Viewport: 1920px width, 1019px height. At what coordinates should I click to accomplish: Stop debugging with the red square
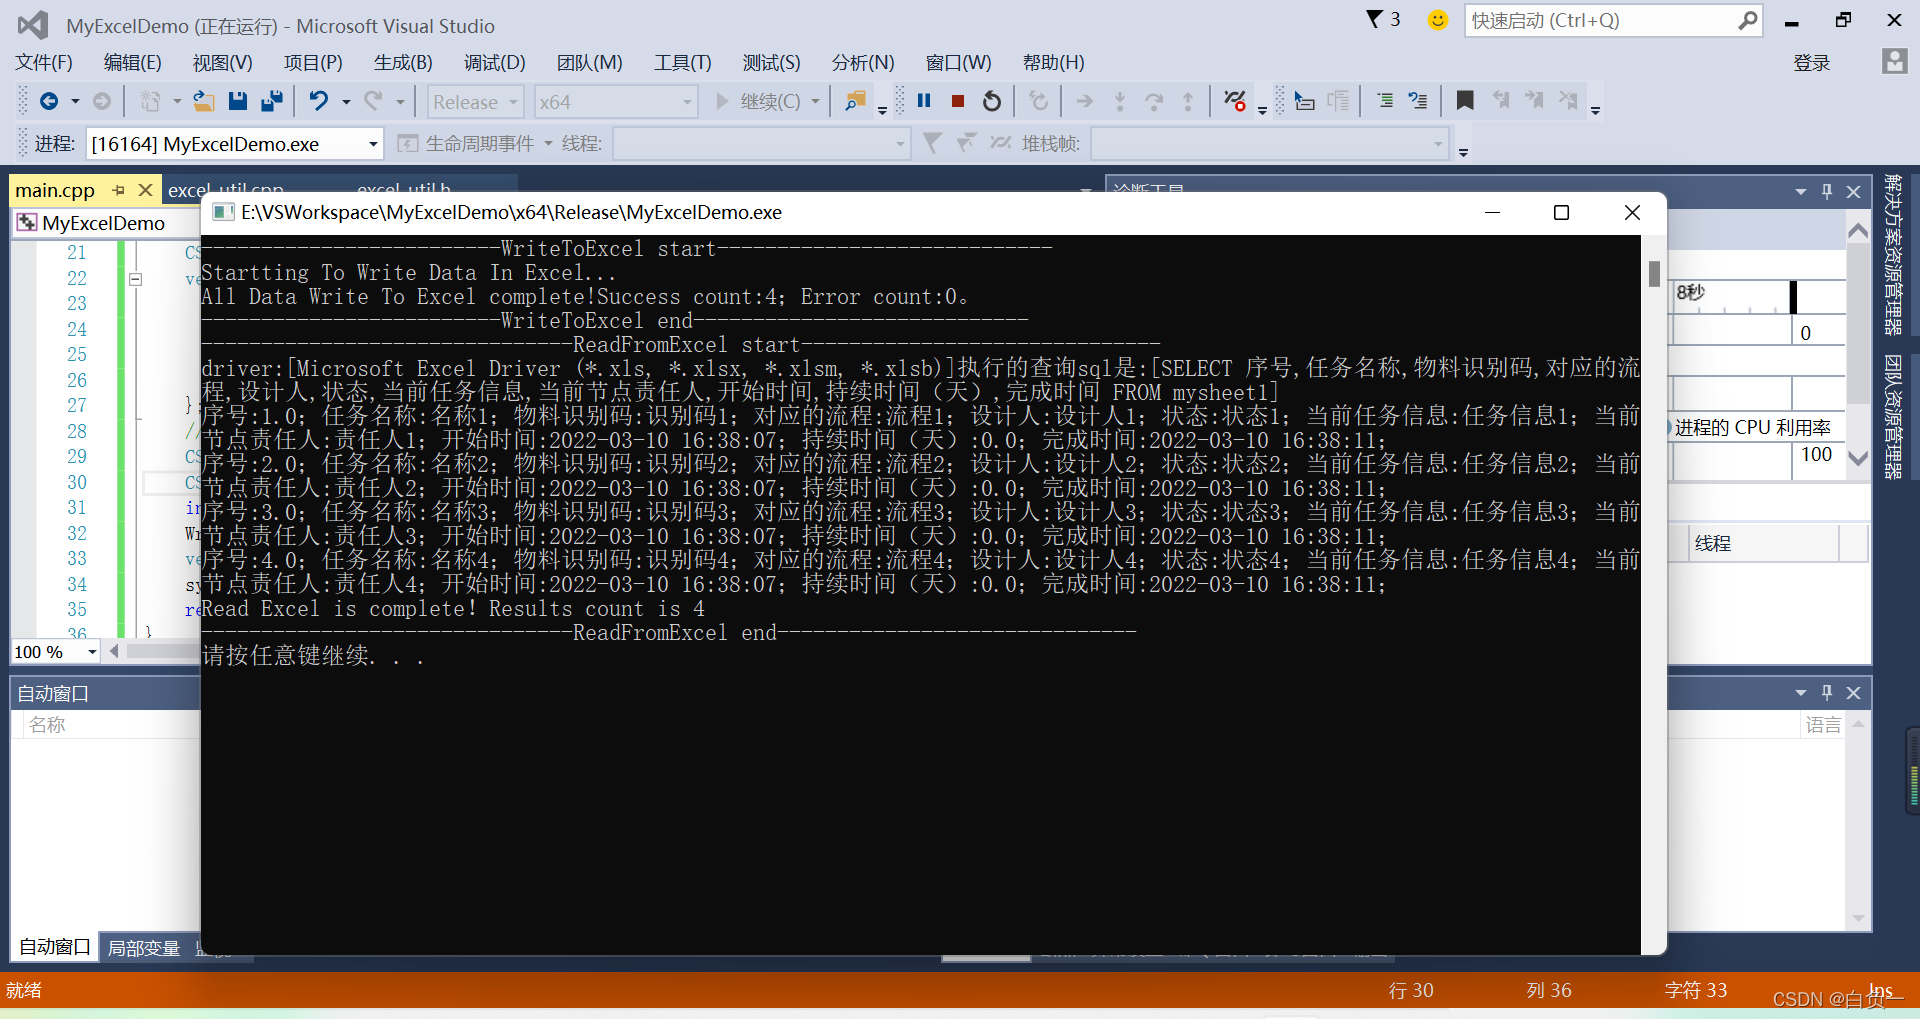click(x=958, y=101)
